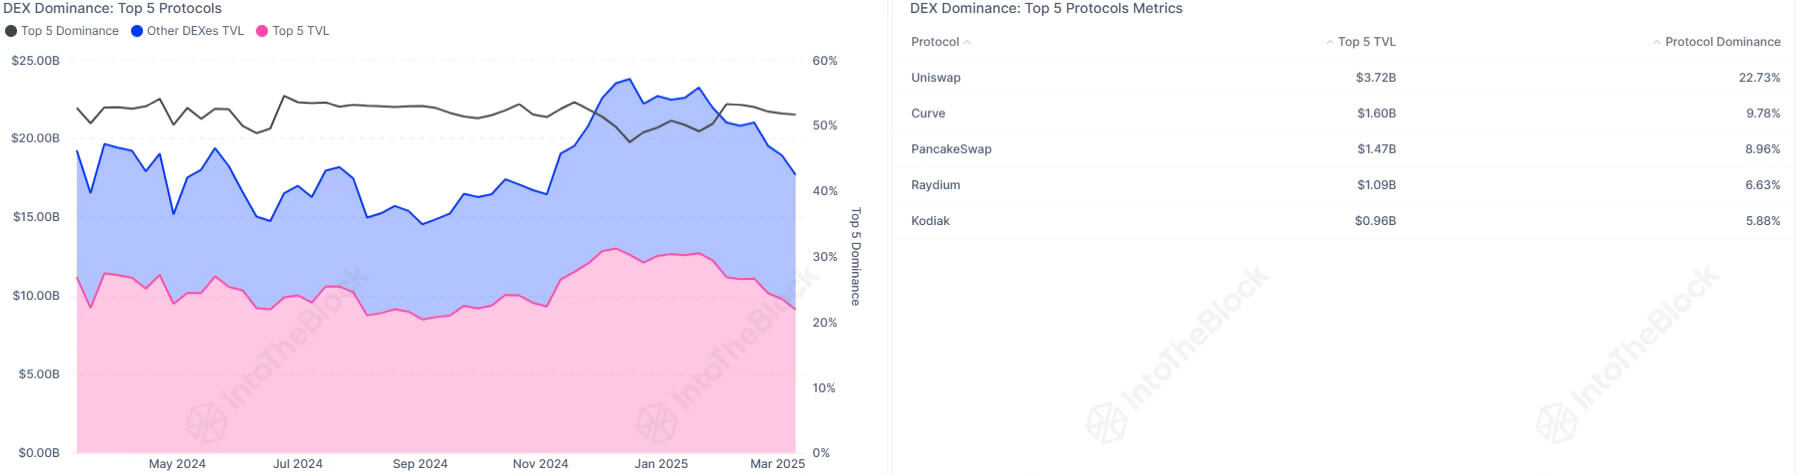Screen dimensions: 1808x475
Task: Click the sort arrow beside Top 5 TVL header
Action: pyautogui.click(x=1329, y=42)
